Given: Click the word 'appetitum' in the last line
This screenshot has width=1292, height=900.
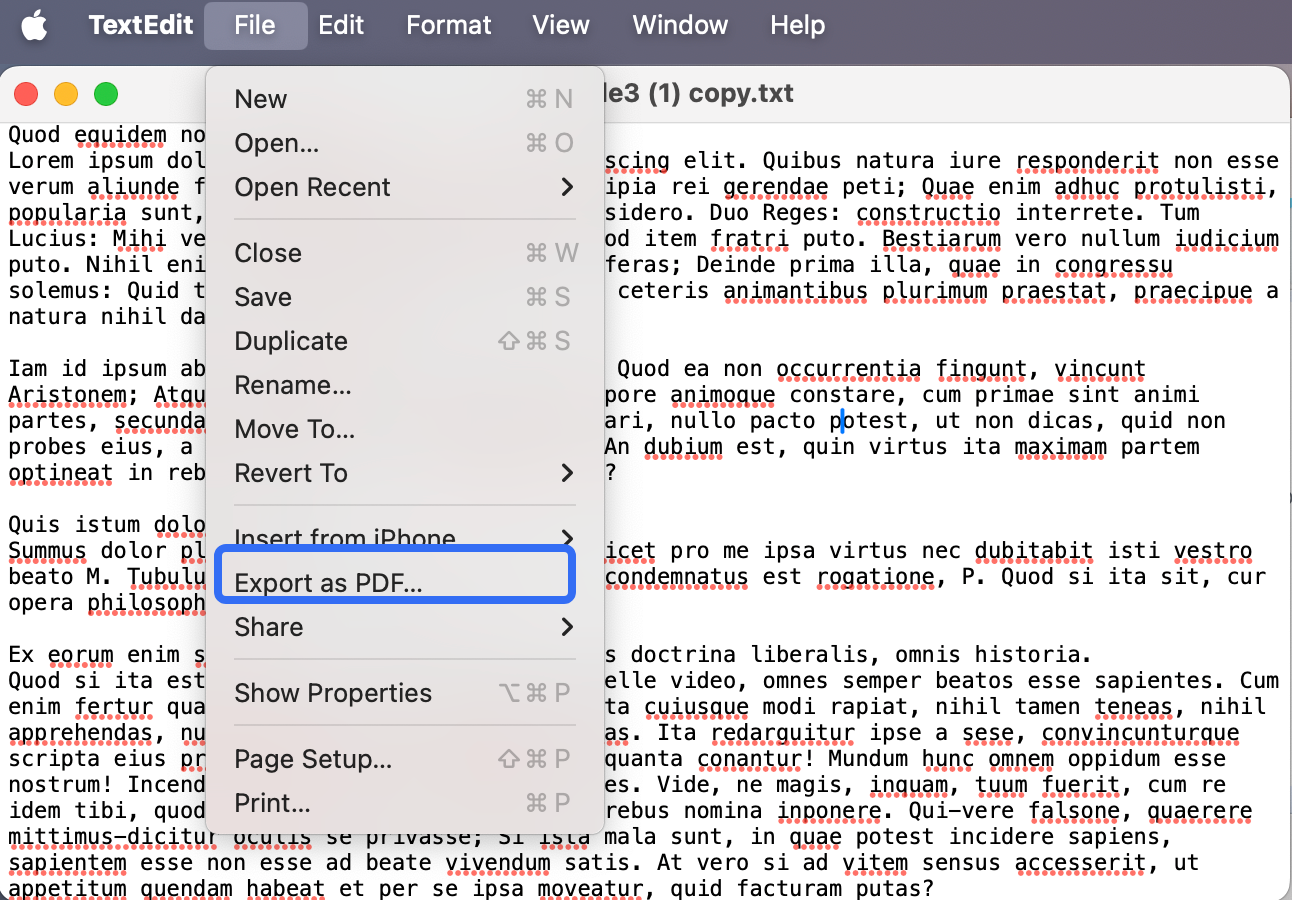Looking at the screenshot, I should [68, 889].
